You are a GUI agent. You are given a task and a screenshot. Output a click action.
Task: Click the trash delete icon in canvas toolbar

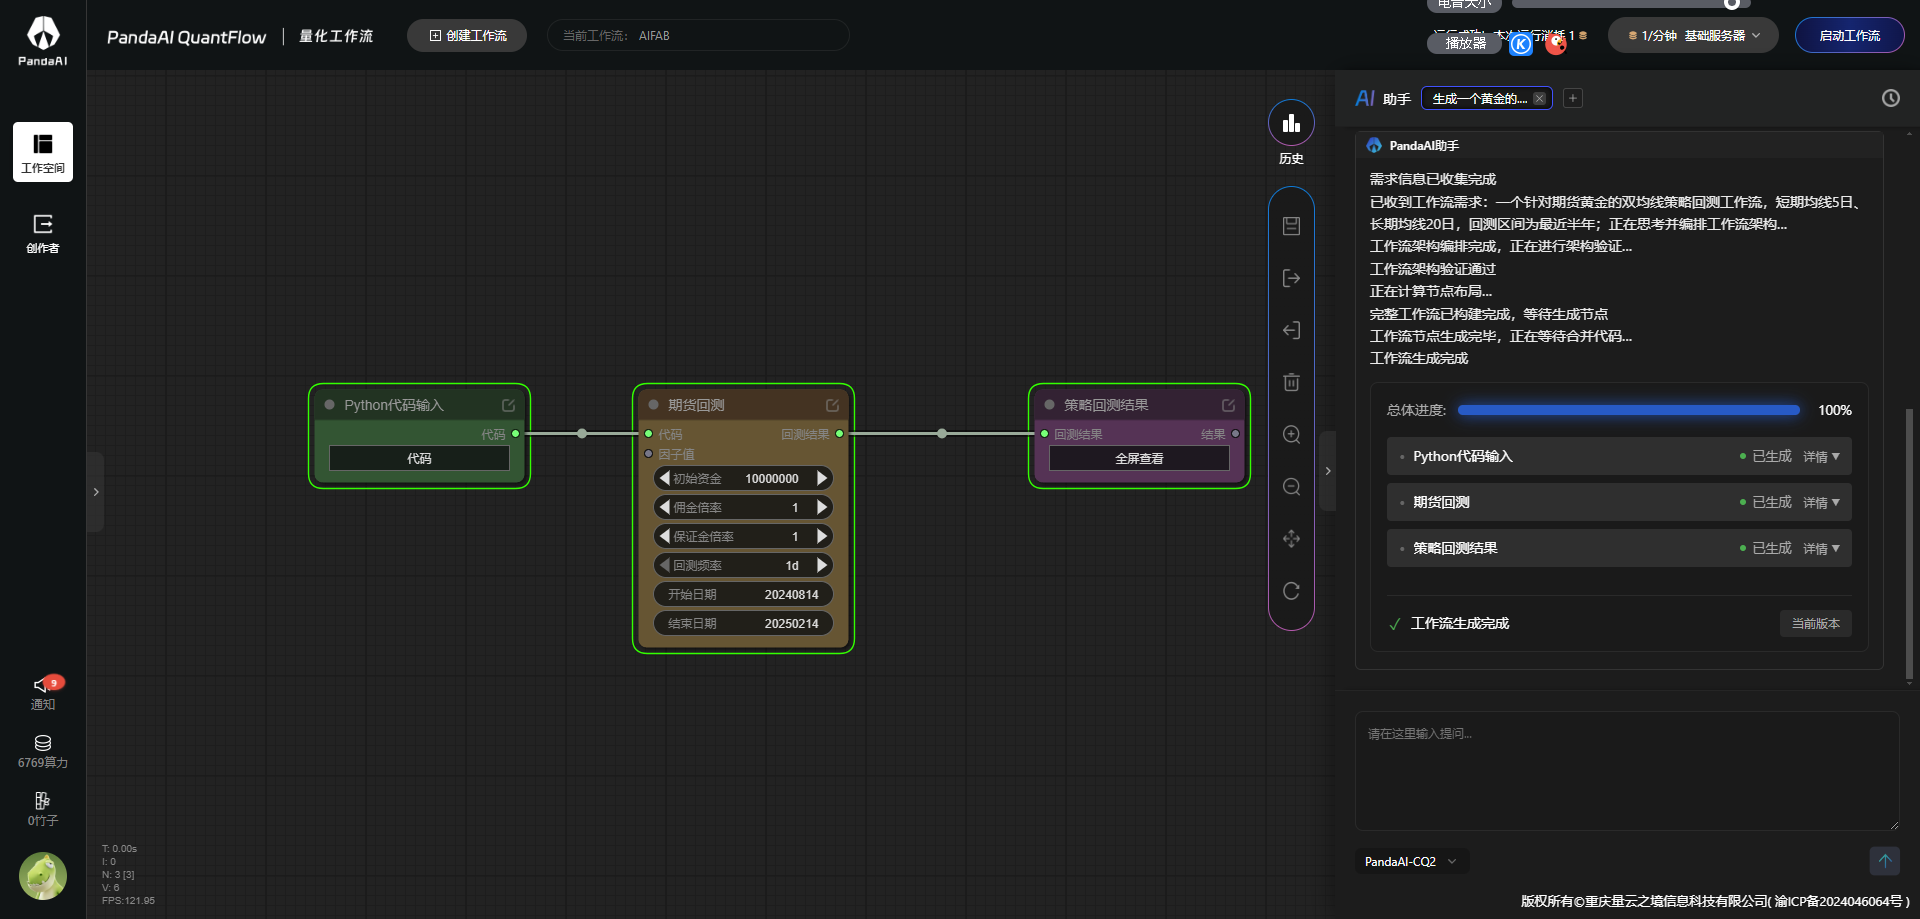point(1291,382)
